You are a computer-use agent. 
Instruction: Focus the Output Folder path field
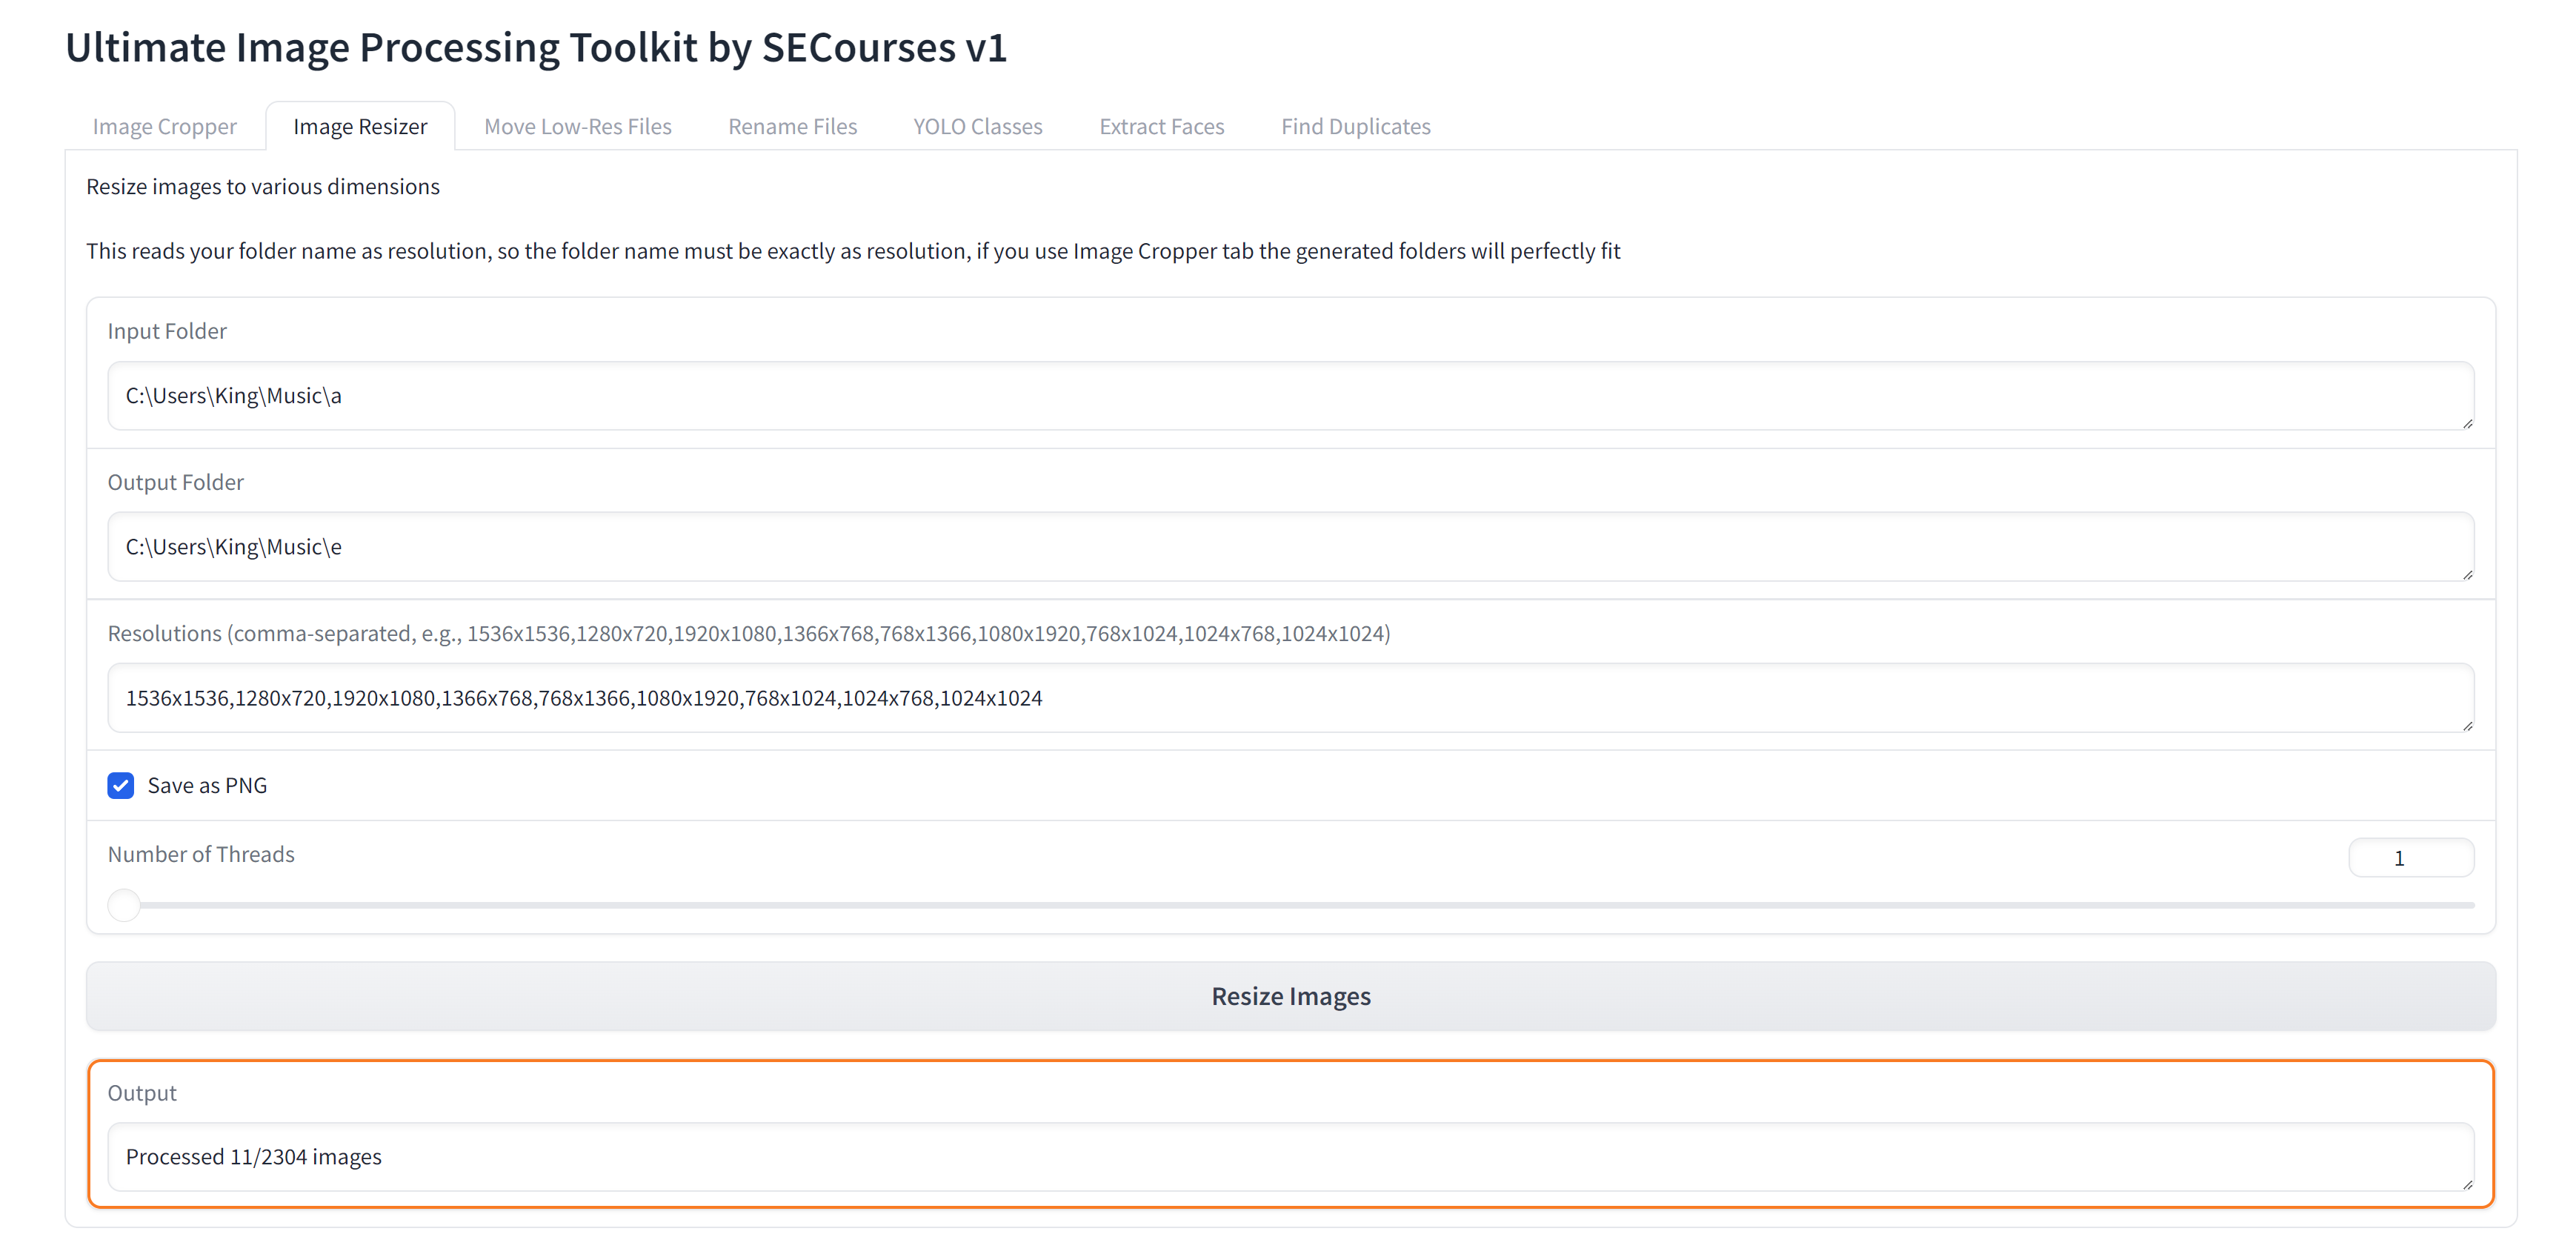(x=1290, y=547)
